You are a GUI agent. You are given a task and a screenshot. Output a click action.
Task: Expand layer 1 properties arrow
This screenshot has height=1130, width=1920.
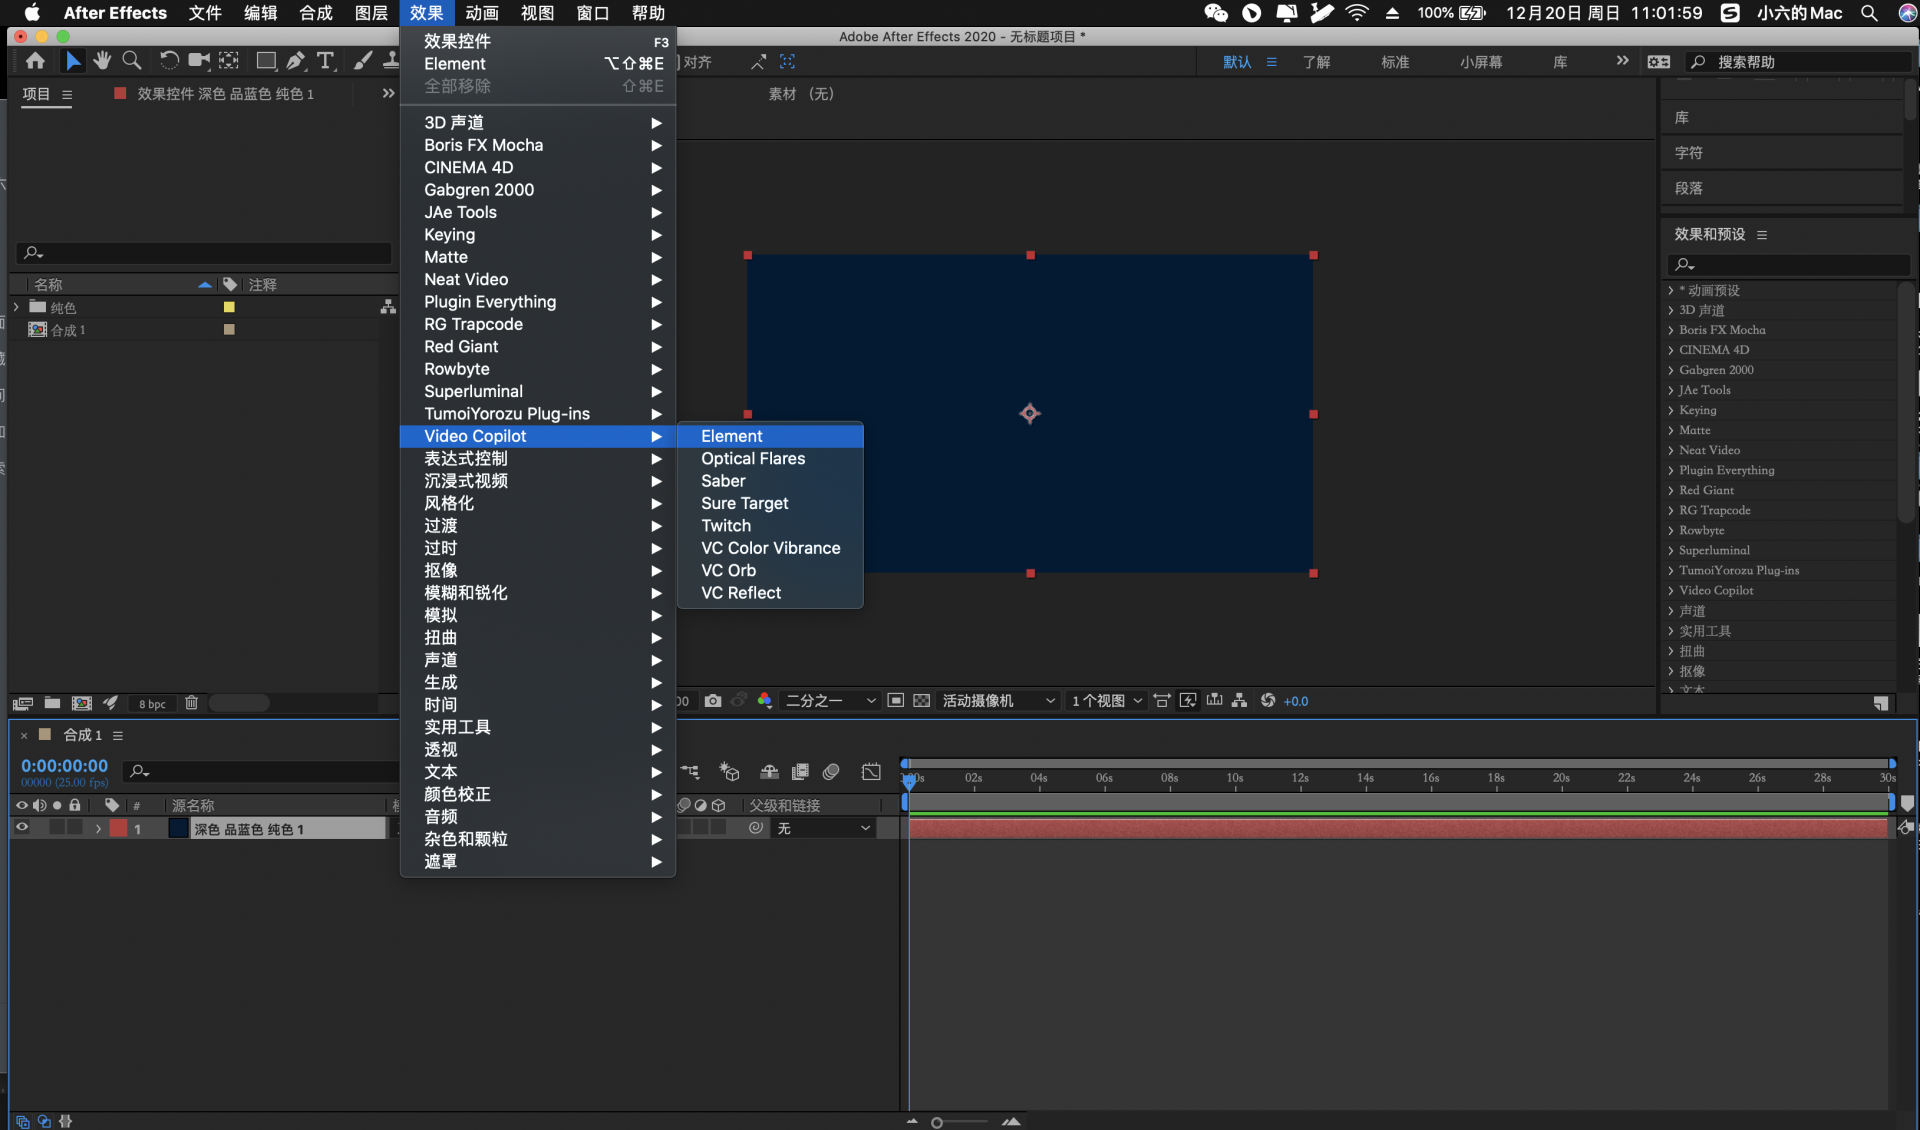(98, 829)
